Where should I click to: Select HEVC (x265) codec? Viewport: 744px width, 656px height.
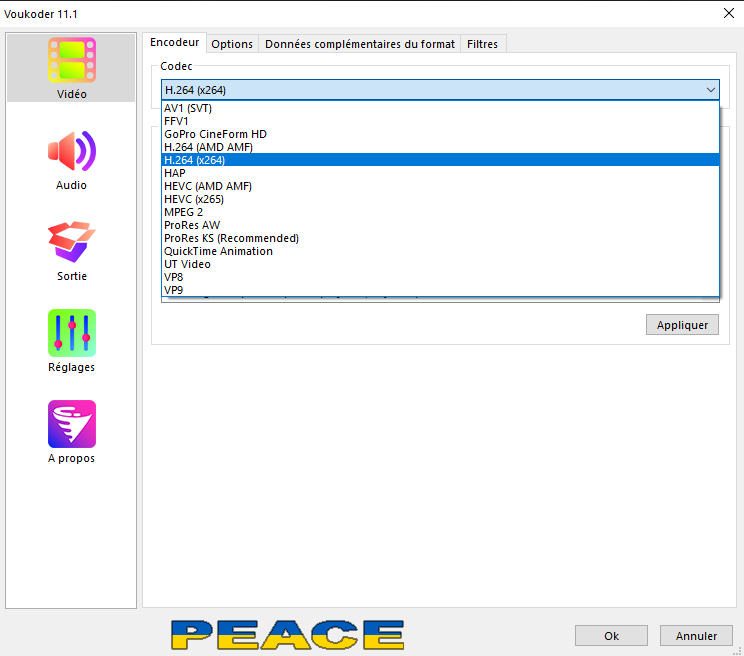440,199
